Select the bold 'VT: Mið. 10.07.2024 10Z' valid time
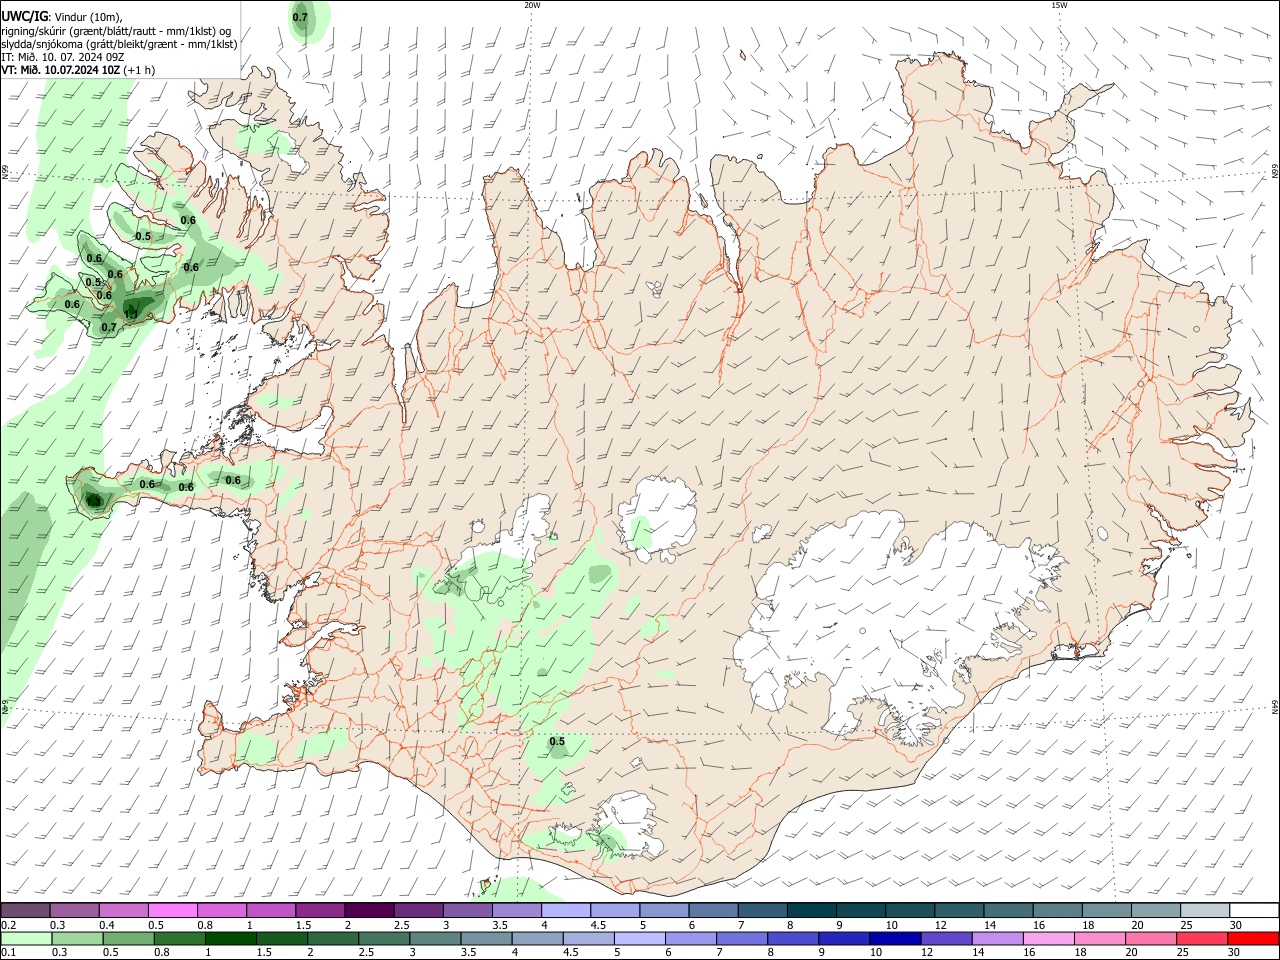This screenshot has width=1280, height=960. tap(61, 70)
